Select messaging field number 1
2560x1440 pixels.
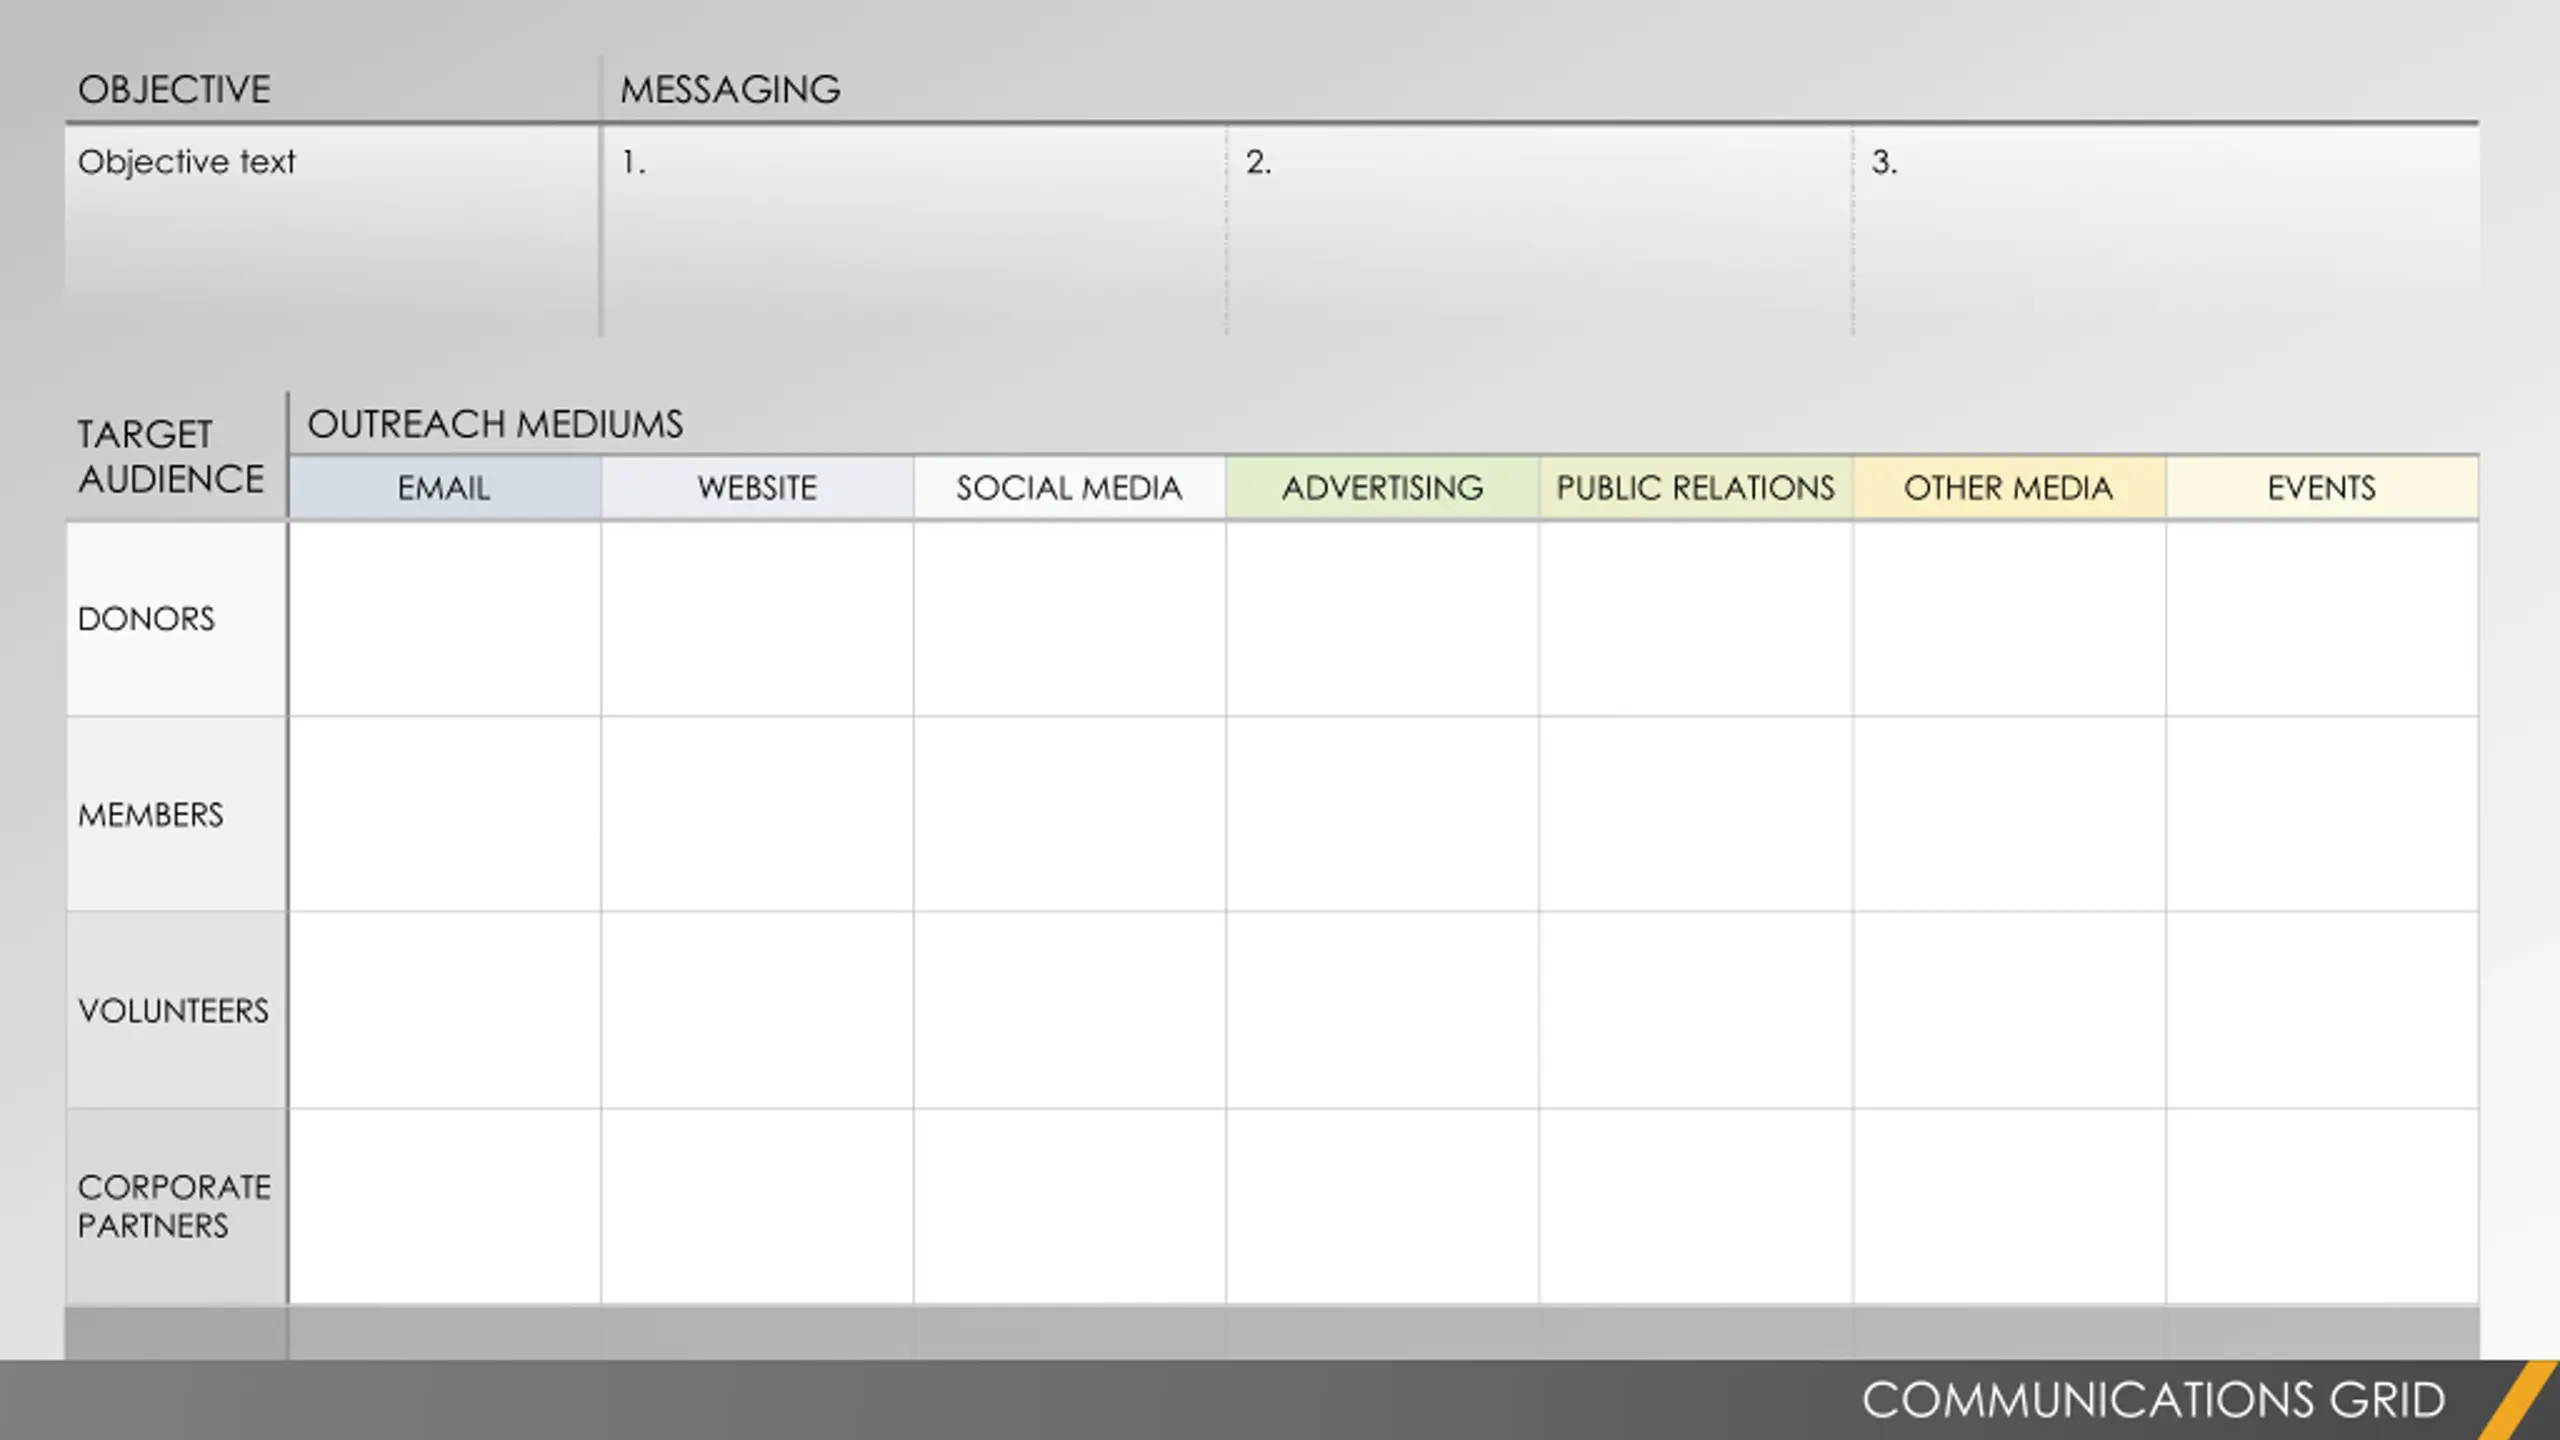(914, 231)
